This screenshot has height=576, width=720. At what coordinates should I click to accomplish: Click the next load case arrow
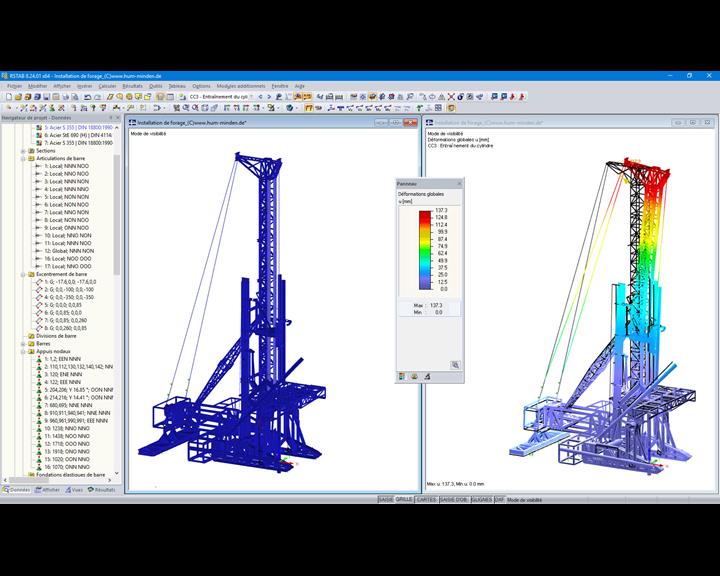pyautogui.click(x=269, y=97)
